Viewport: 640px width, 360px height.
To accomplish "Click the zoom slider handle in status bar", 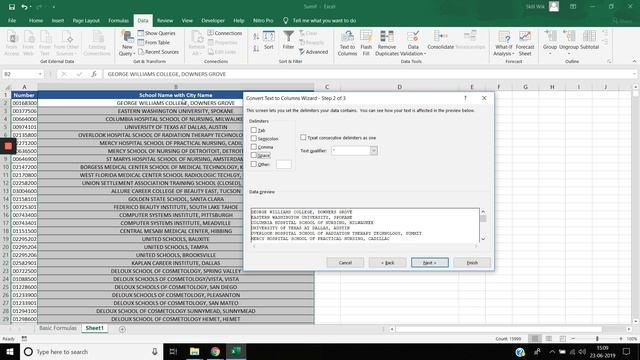I will [597, 339].
